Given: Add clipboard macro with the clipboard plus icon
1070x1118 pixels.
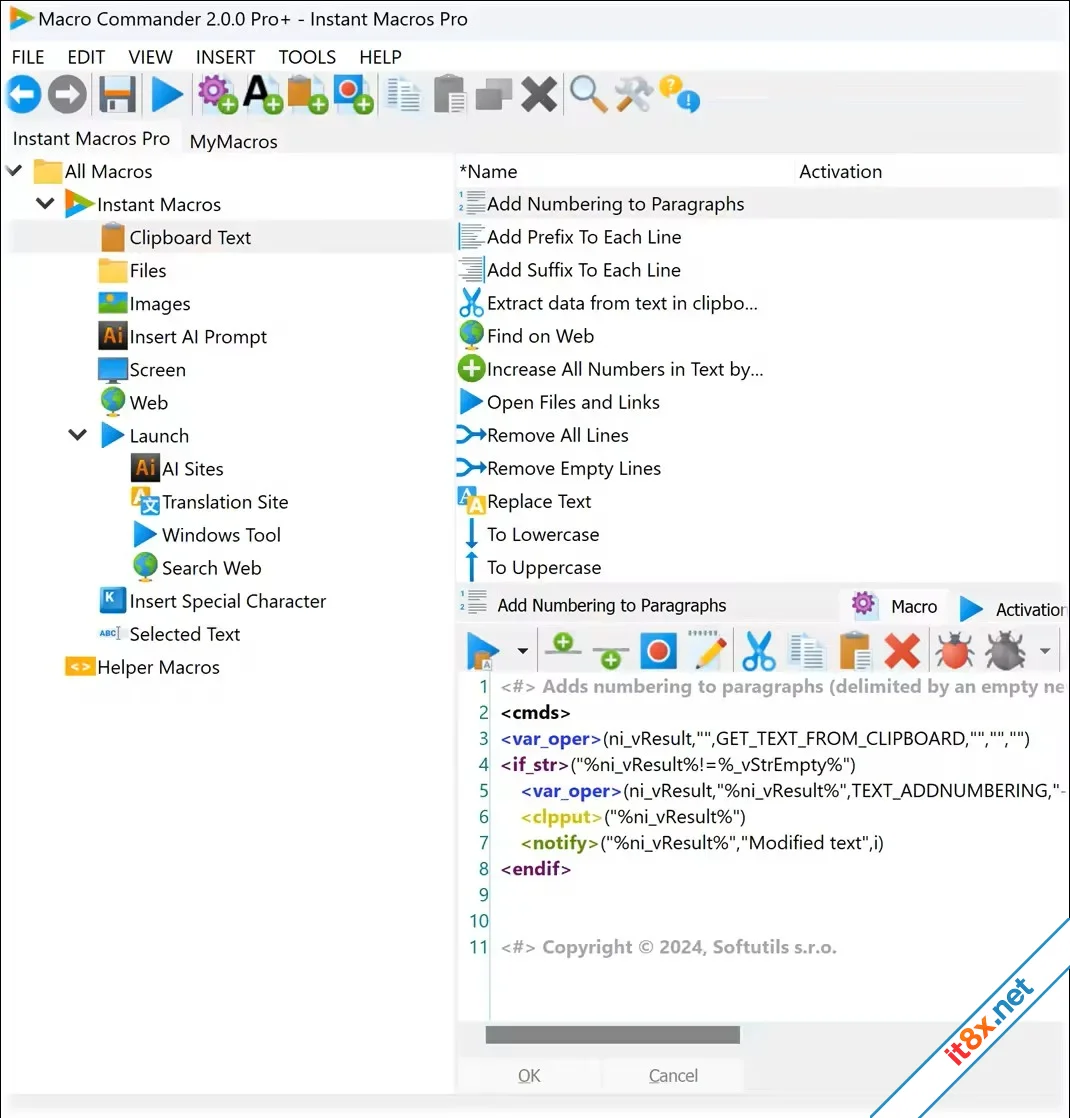Looking at the screenshot, I should (x=307, y=95).
